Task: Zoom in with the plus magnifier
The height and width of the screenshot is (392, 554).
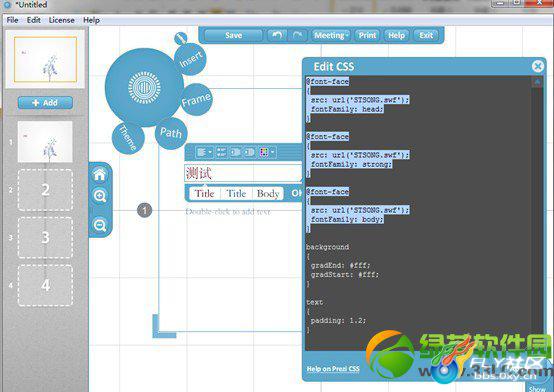Action: [x=100, y=195]
